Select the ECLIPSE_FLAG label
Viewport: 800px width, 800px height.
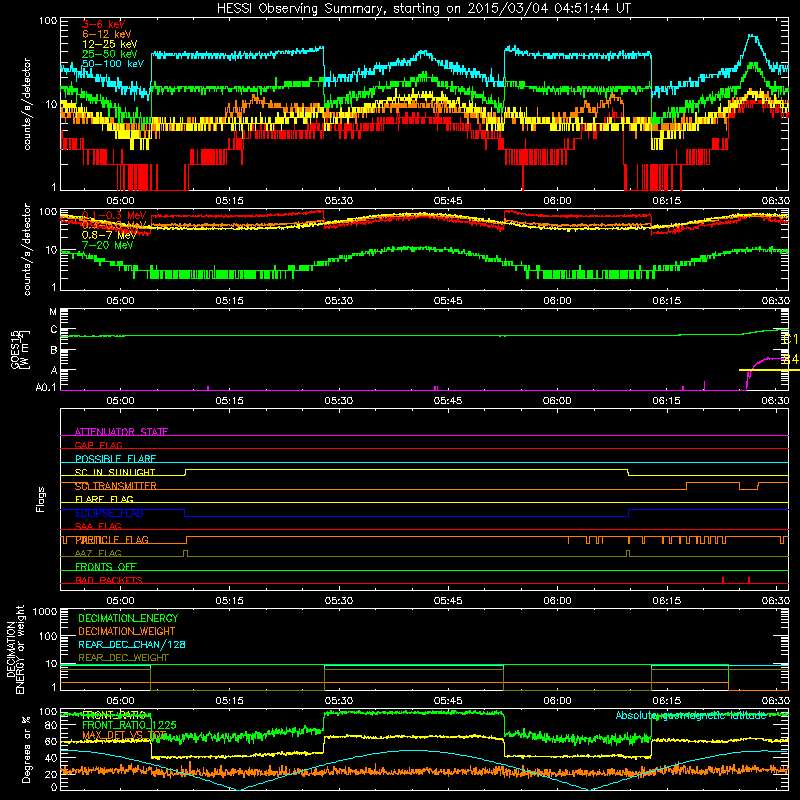click(109, 513)
